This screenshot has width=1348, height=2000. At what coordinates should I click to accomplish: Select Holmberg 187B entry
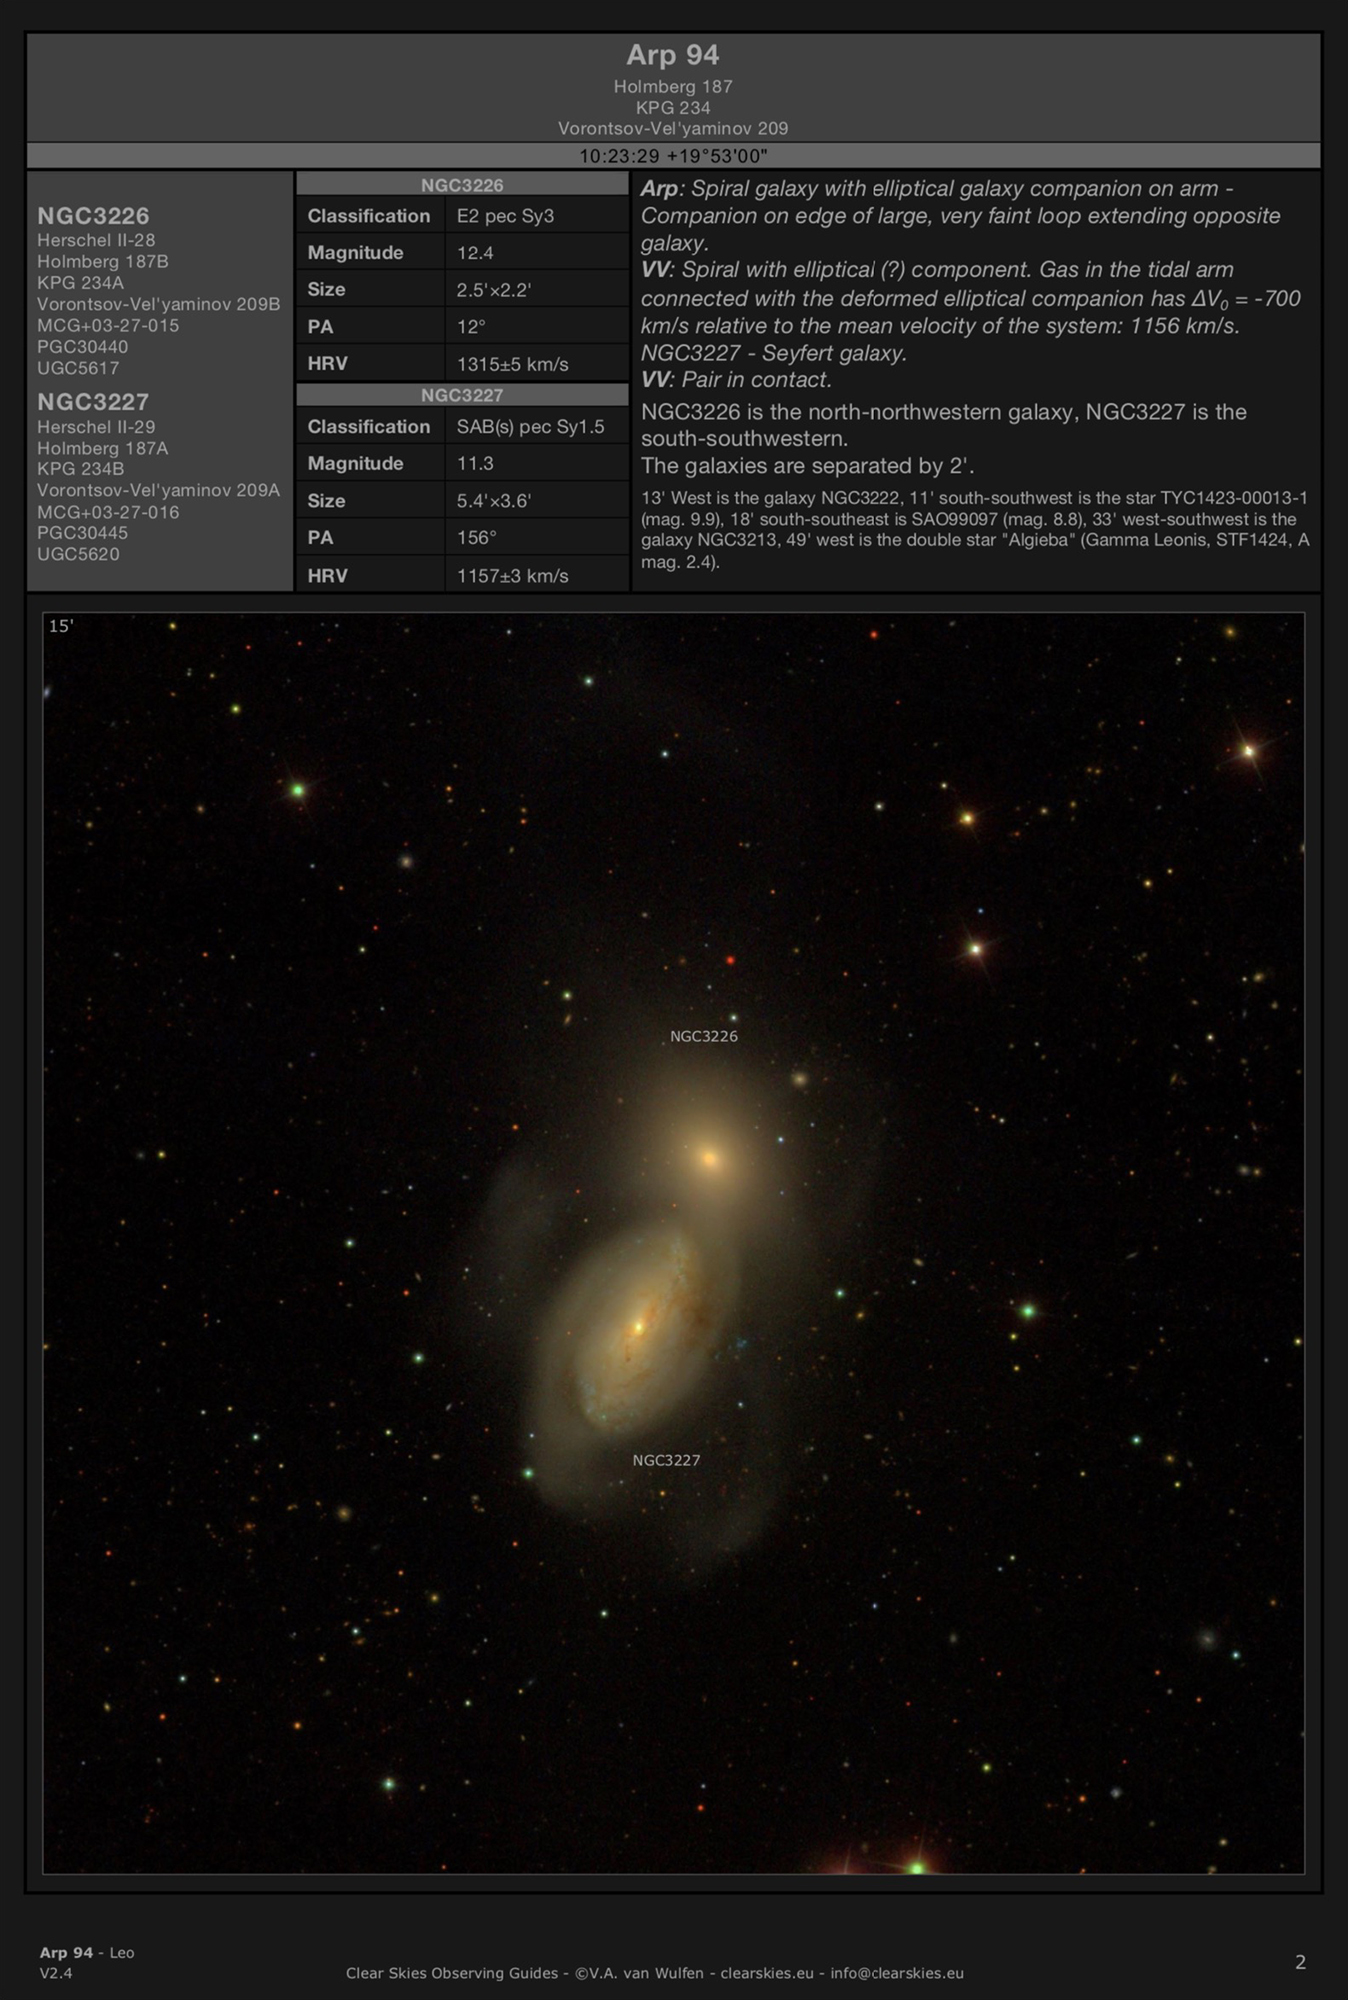102,261
